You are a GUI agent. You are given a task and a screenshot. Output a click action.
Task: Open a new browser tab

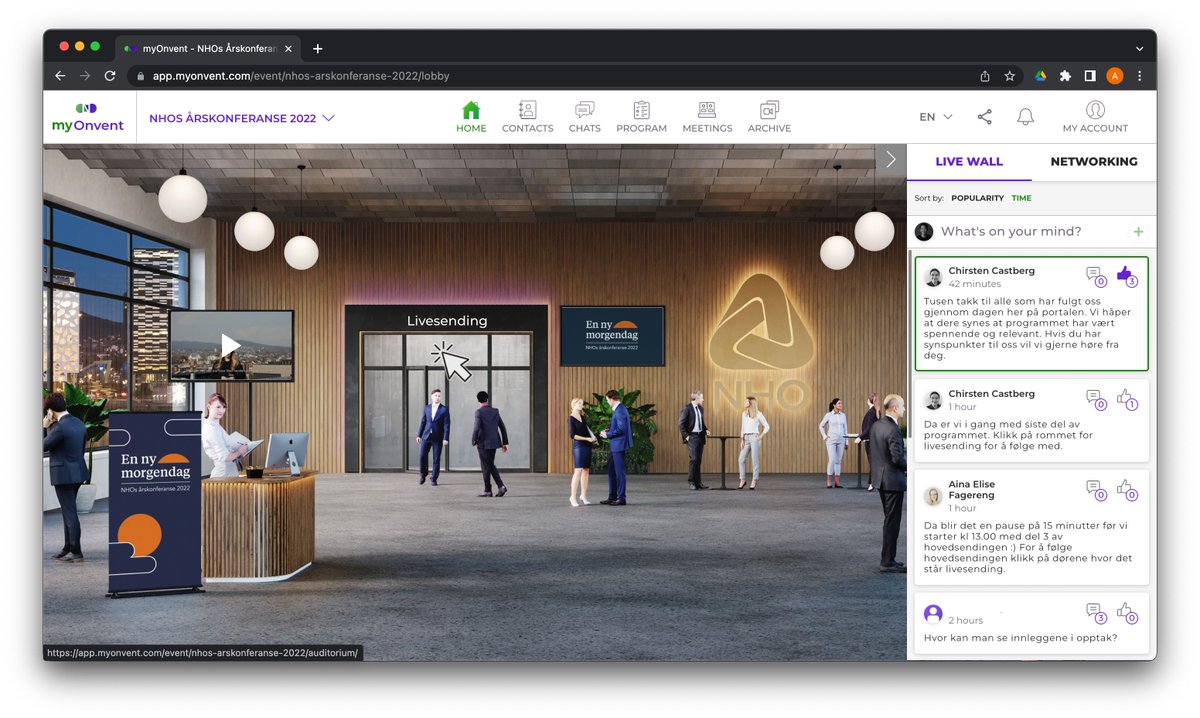(318, 48)
